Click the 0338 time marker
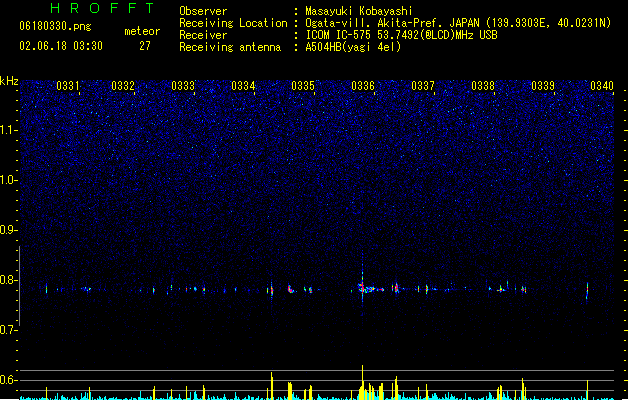Image resolution: width=629 pixels, height=400 pixels. [483, 86]
